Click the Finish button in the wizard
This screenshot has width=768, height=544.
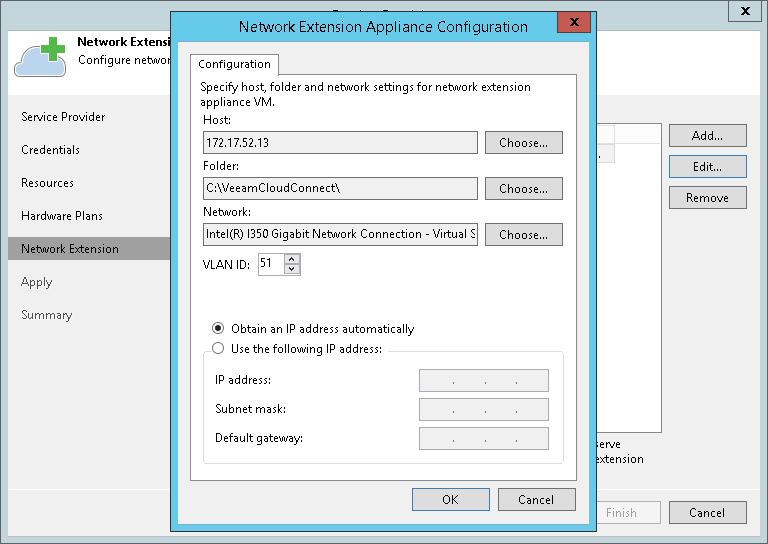[628, 513]
